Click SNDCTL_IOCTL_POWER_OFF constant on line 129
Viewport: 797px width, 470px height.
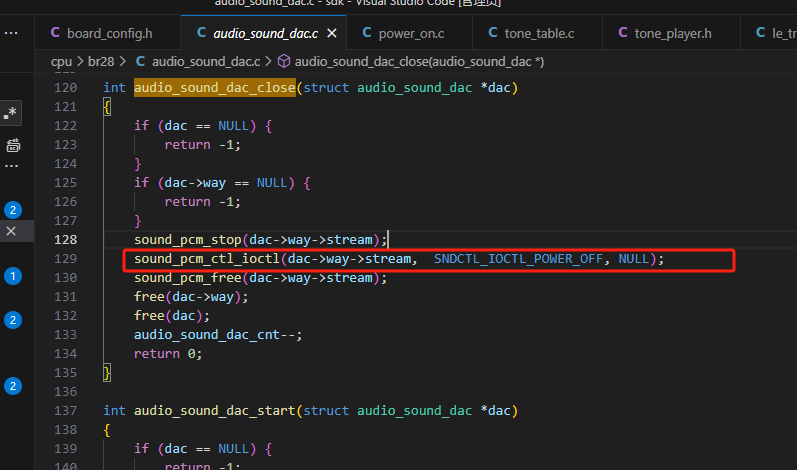coord(518,259)
